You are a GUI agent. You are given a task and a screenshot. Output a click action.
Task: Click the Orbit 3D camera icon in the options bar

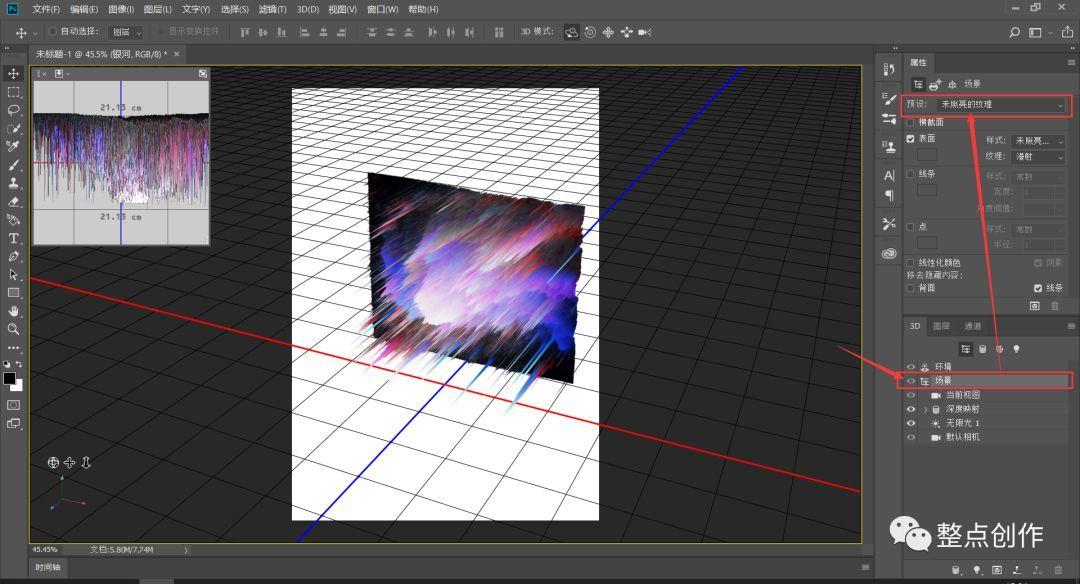[x=572, y=32]
